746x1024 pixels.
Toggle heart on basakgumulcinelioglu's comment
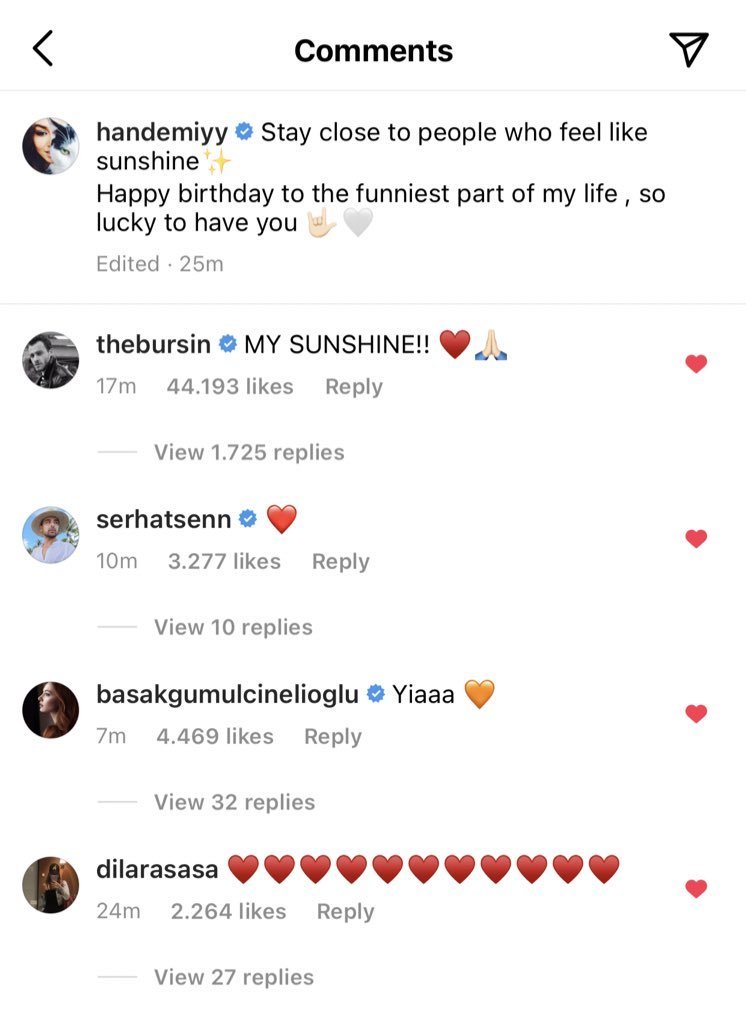696,714
